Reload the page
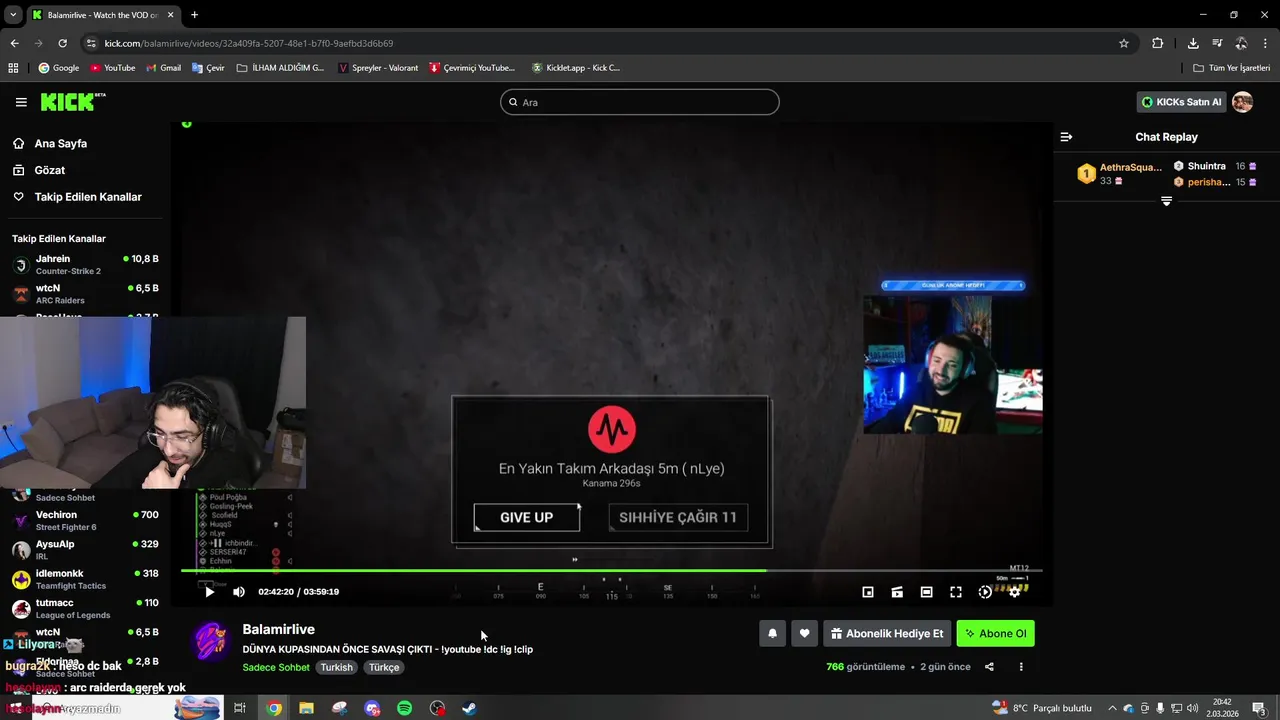Viewport: 1280px width, 720px height. click(x=62, y=43)
